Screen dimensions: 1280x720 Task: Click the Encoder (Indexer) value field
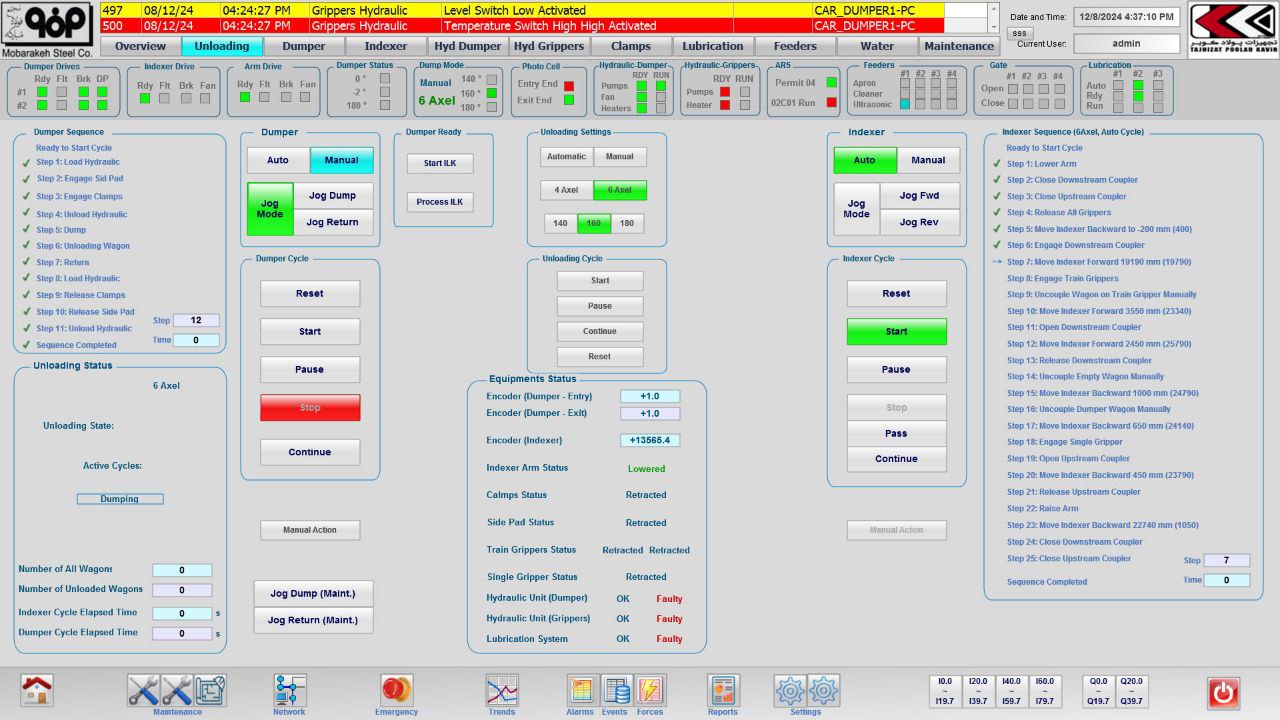pos(650,440)
